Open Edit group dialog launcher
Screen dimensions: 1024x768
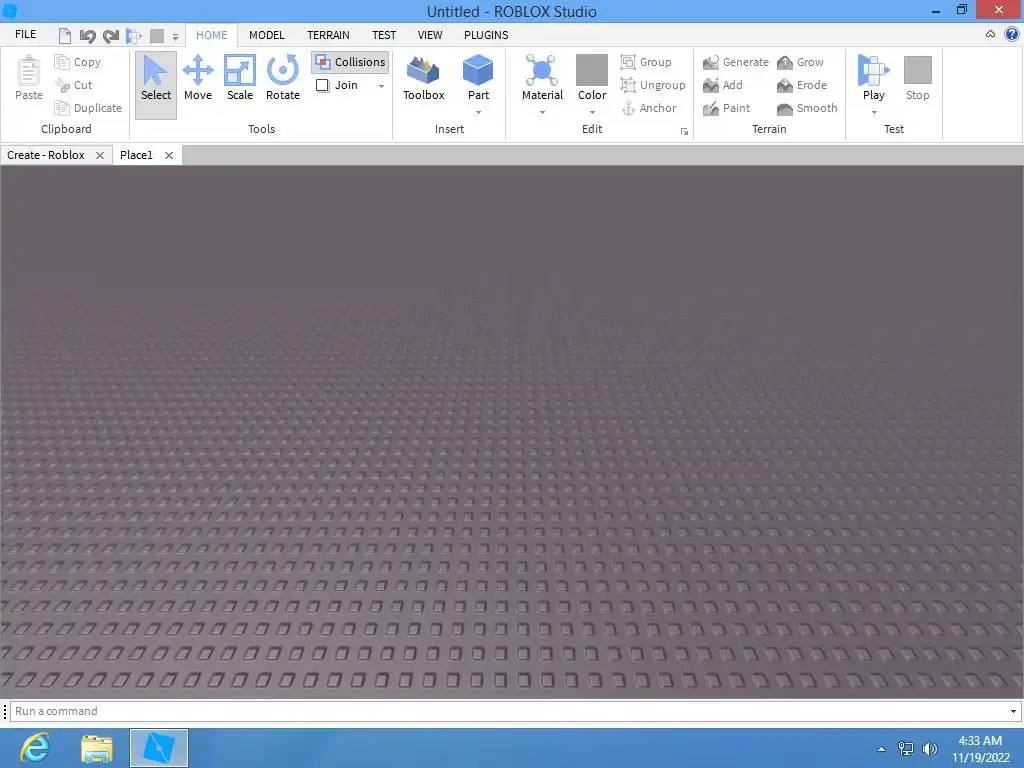tap(684, 131)
